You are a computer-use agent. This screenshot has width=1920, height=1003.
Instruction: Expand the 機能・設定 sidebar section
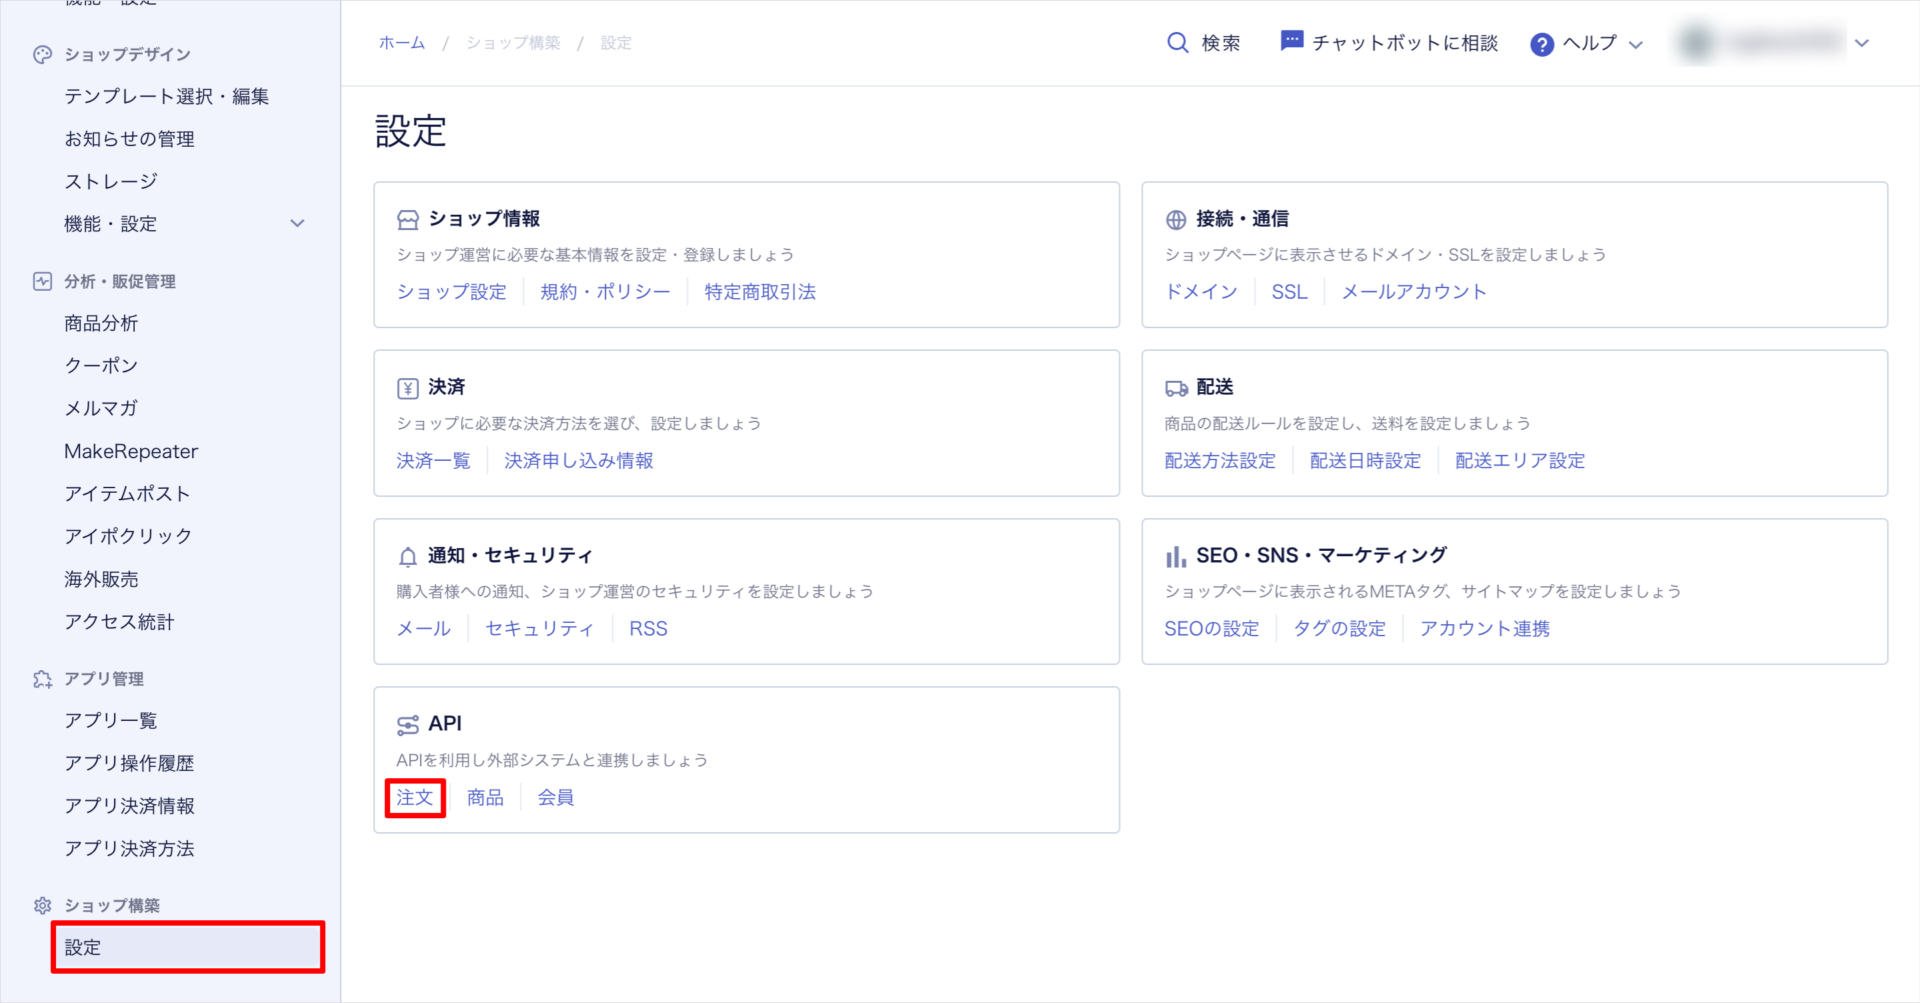point(297,223)
